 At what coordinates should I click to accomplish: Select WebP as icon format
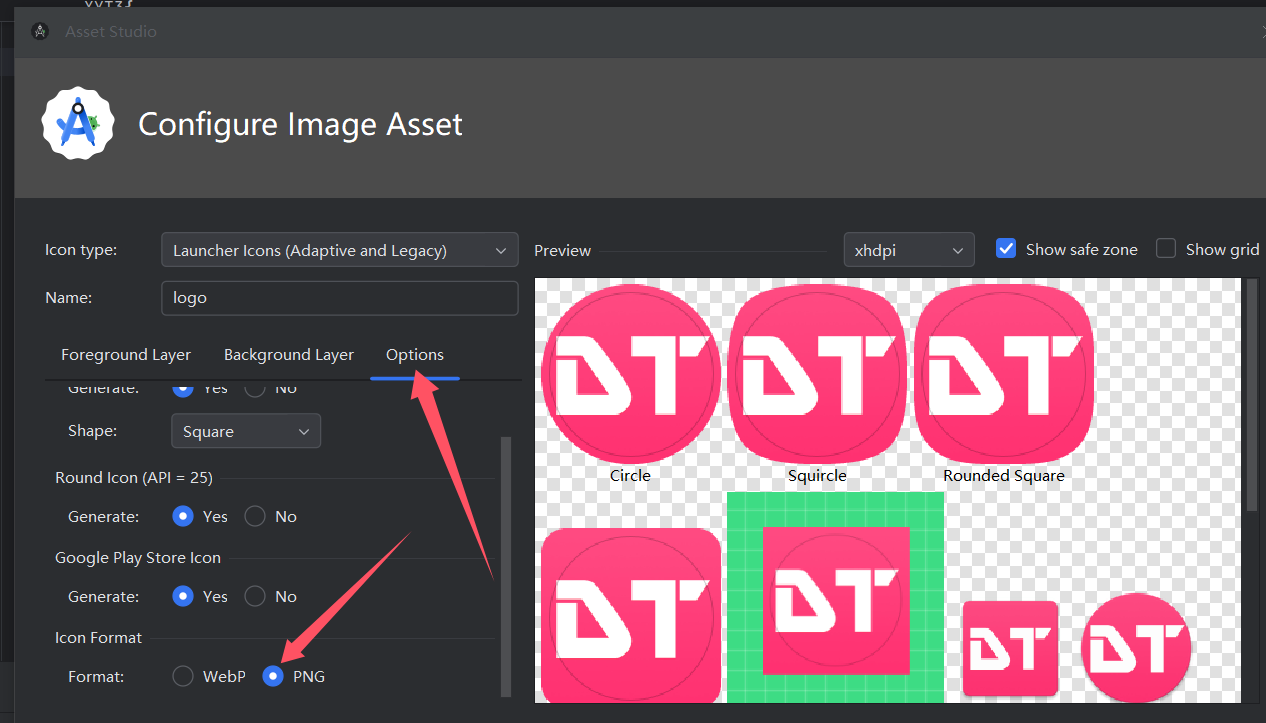tap(183, 677)
